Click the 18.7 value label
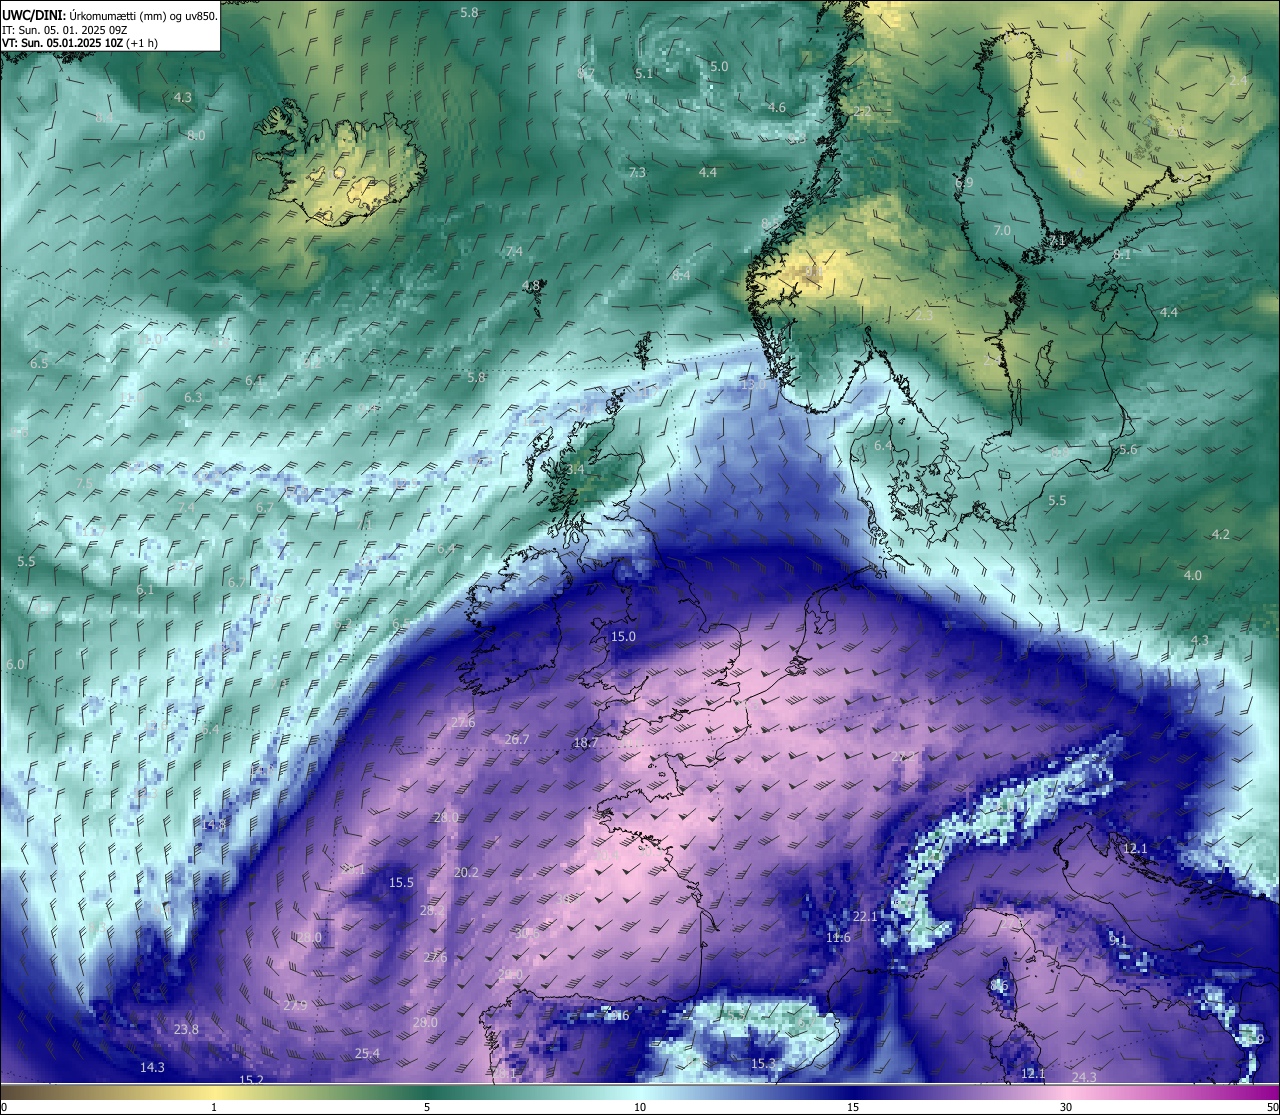Viewport: 1280px width, 1115px height. 586,743
